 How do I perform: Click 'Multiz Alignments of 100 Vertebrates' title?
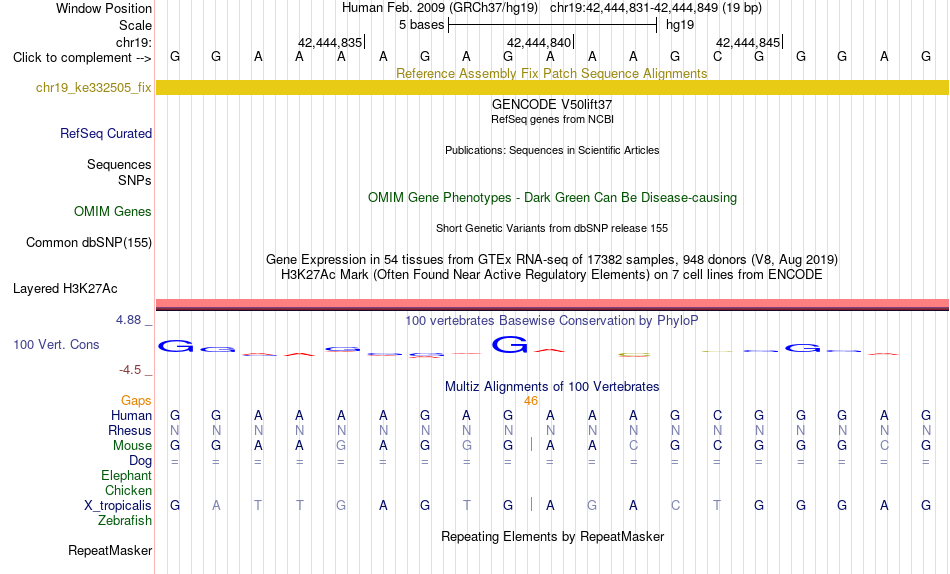click(x=552, y=387)
